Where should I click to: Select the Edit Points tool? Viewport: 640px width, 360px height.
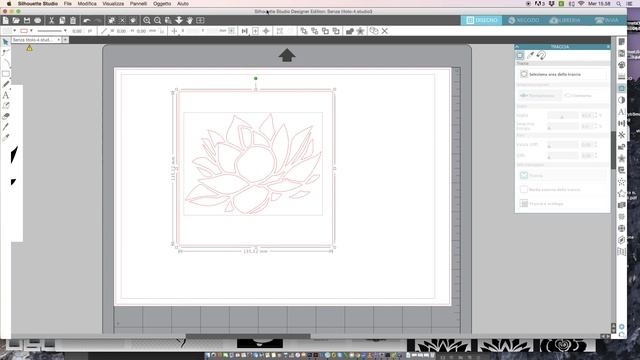(x=5, y=53)
